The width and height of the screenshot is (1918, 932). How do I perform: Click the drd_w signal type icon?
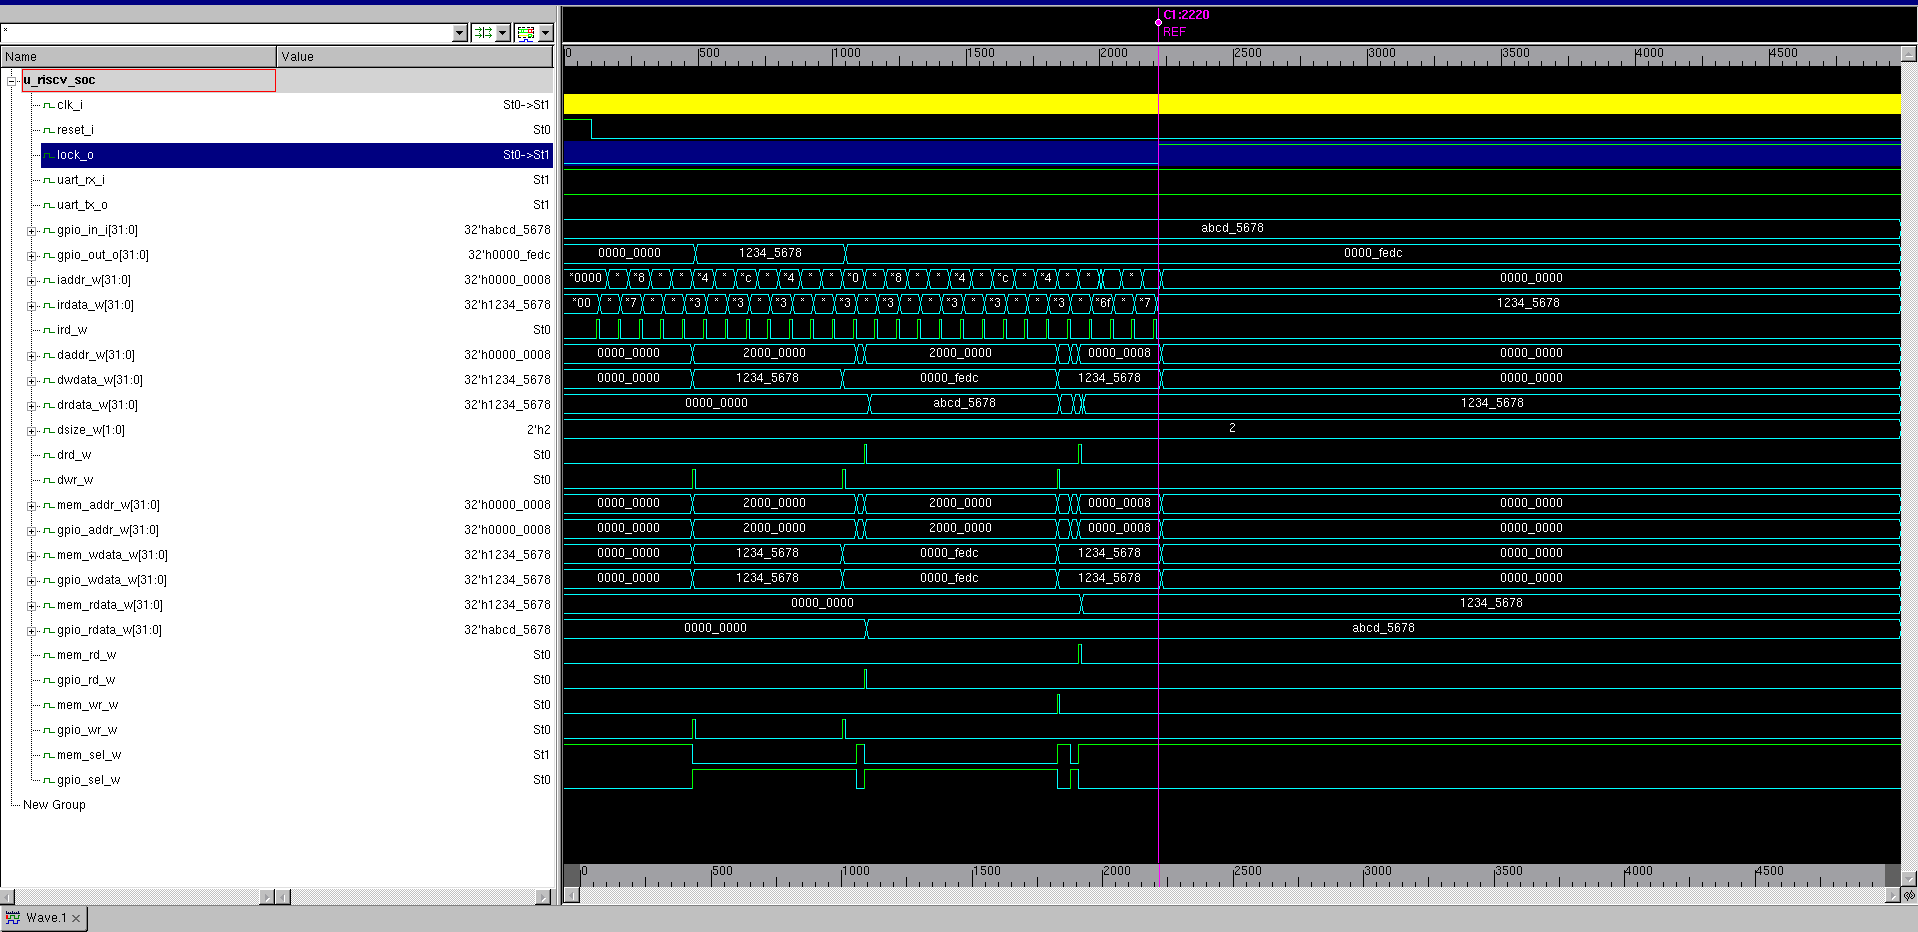pos(48,455)
